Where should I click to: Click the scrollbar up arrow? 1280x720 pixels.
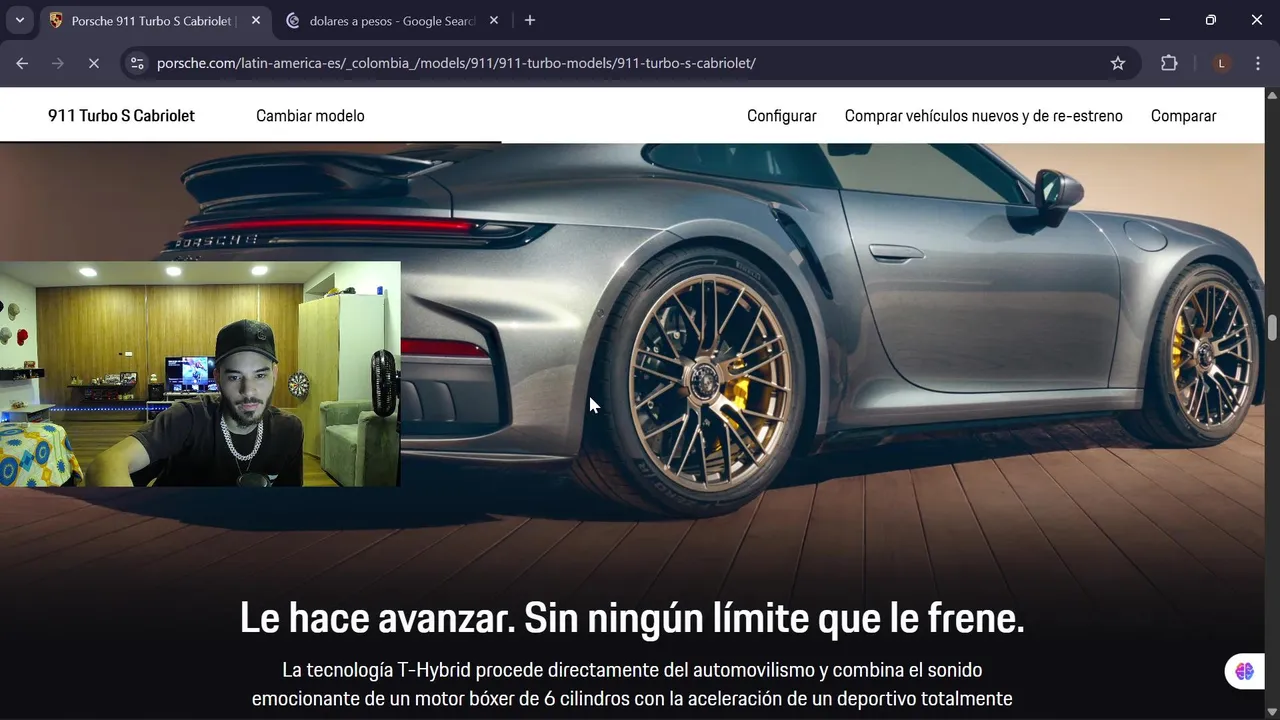[x=1272, y=95]
